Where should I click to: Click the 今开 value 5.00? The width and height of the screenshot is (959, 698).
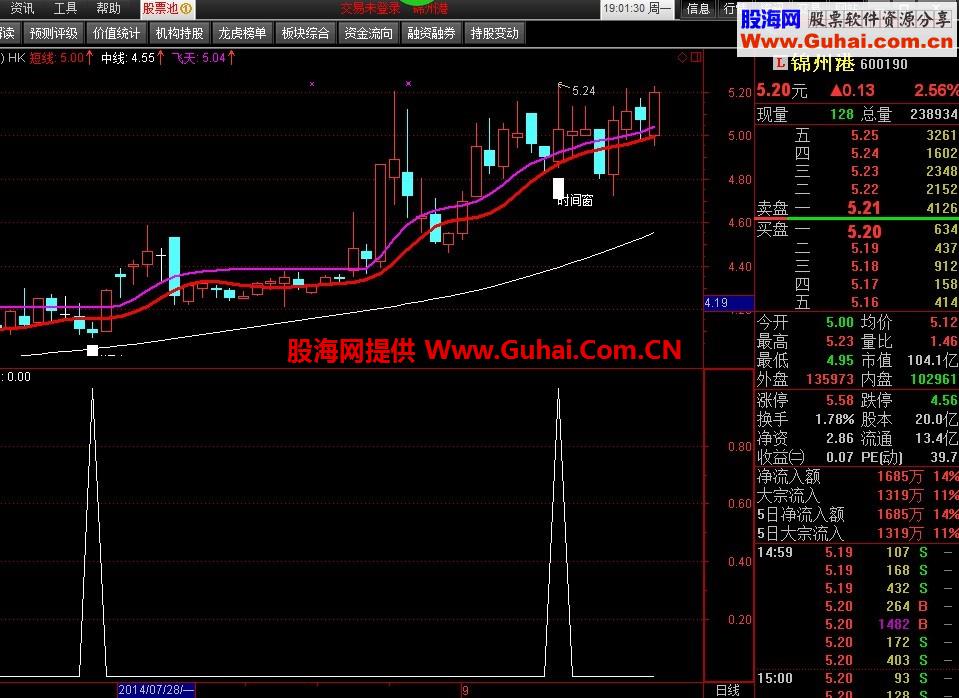point(840,322)
